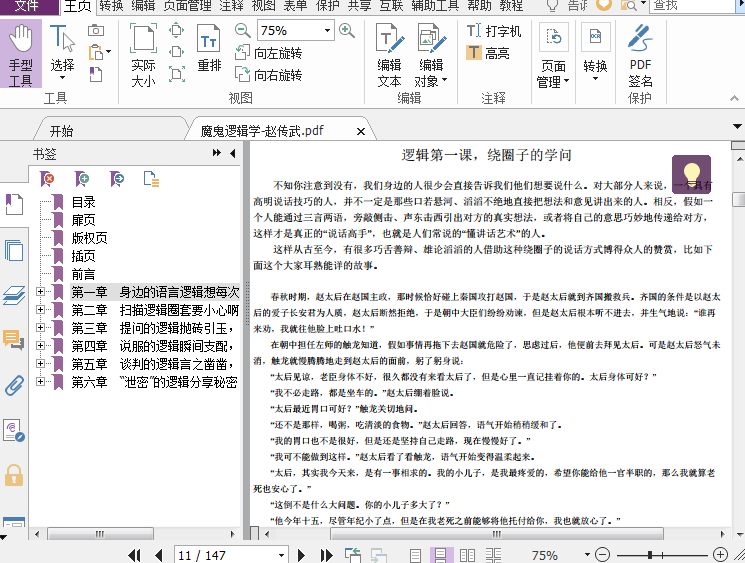Rotate the view left (向左旋转)

(268, 53)
